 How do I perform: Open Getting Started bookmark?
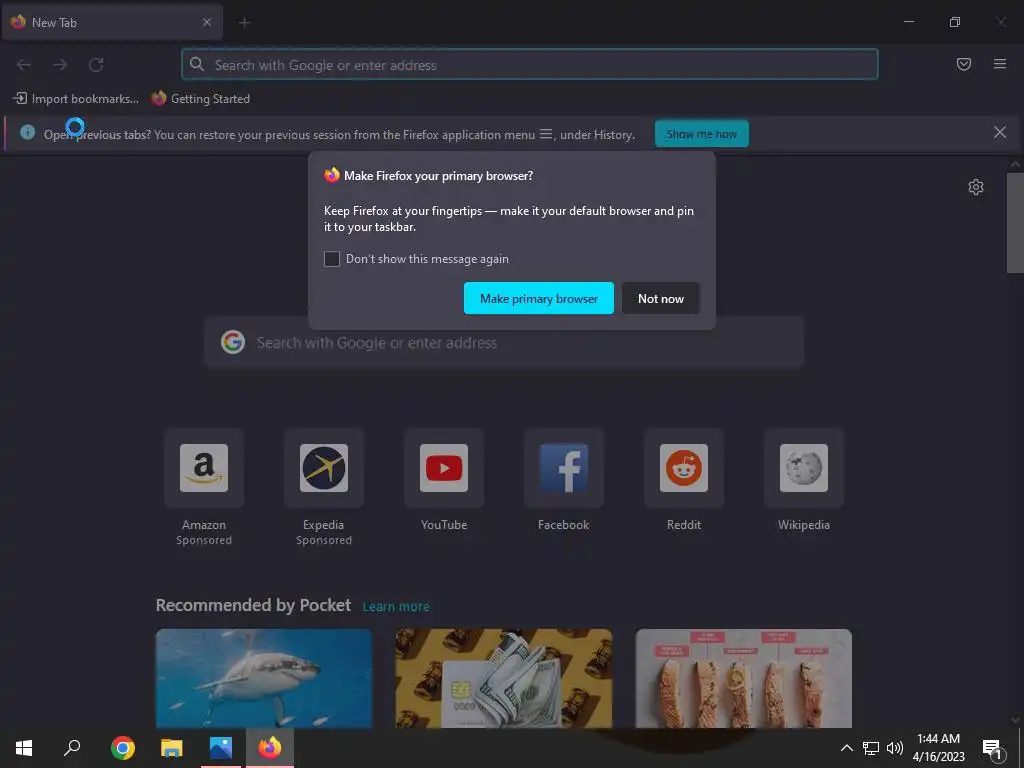tap(201, 99)
